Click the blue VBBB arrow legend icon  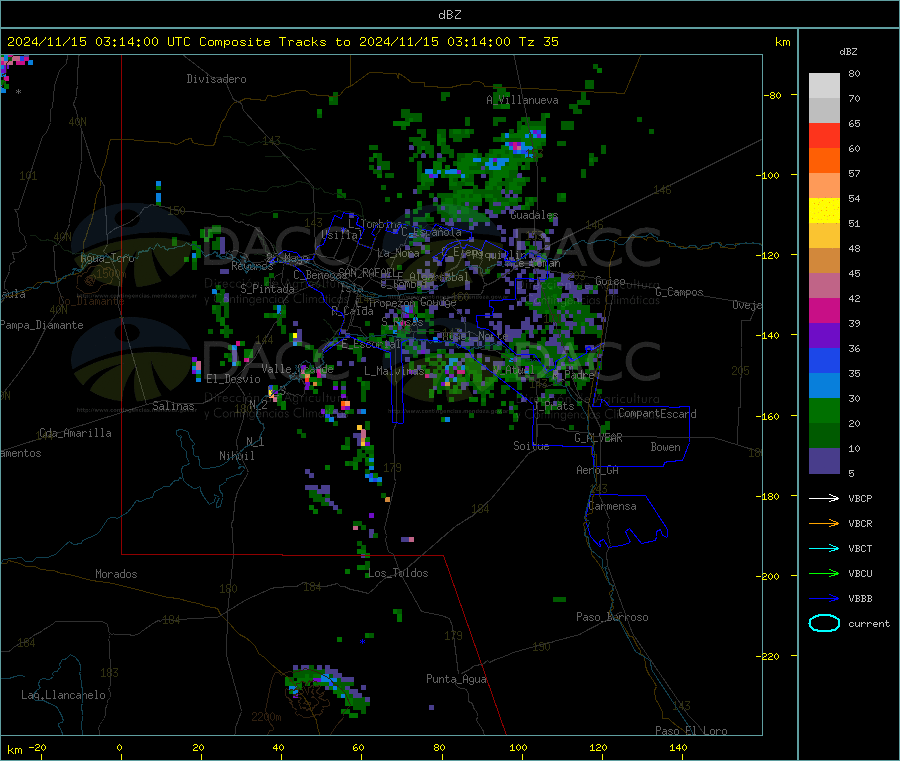point(824,599)
